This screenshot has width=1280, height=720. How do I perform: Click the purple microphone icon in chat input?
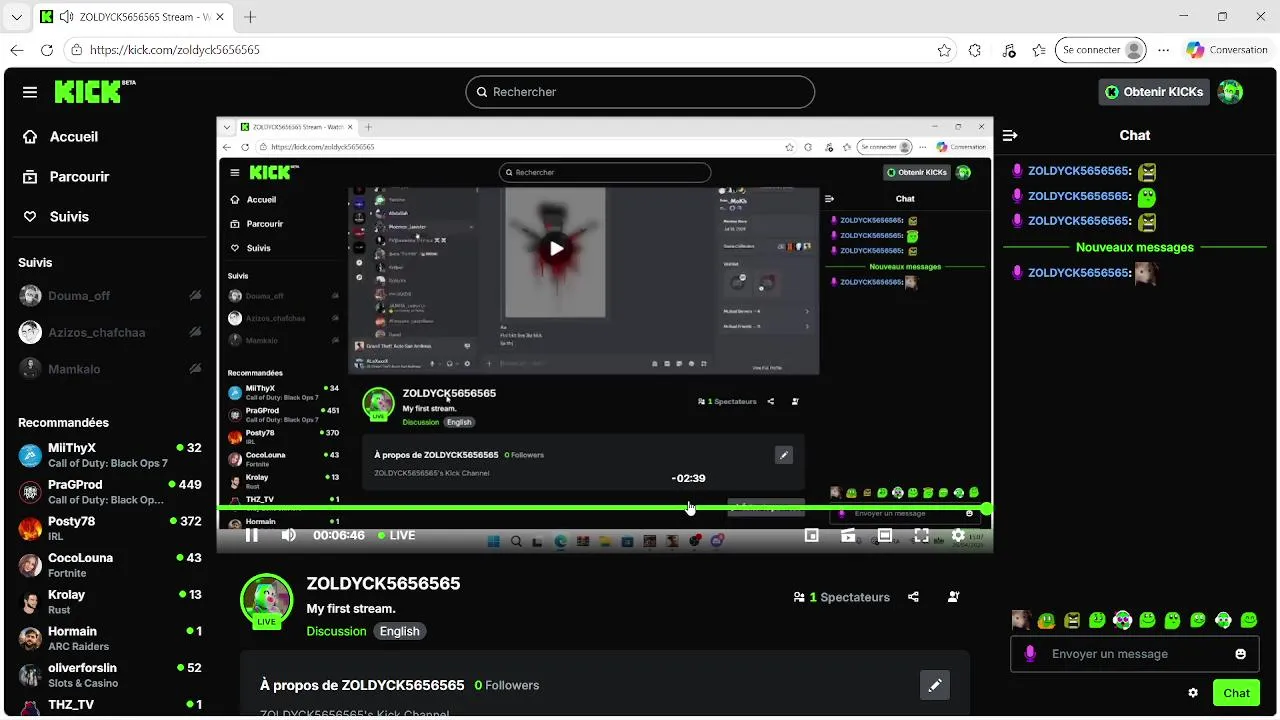1031,654
